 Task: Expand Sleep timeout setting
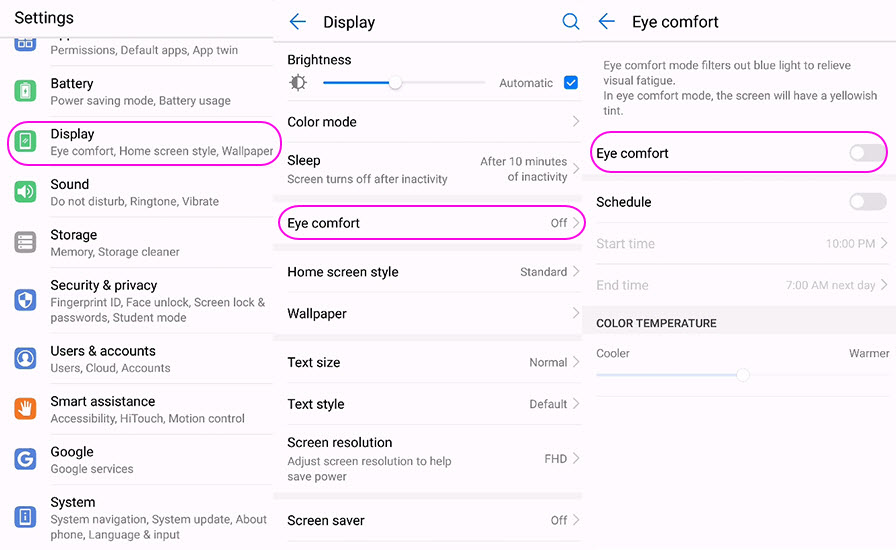tap(430, 169)
